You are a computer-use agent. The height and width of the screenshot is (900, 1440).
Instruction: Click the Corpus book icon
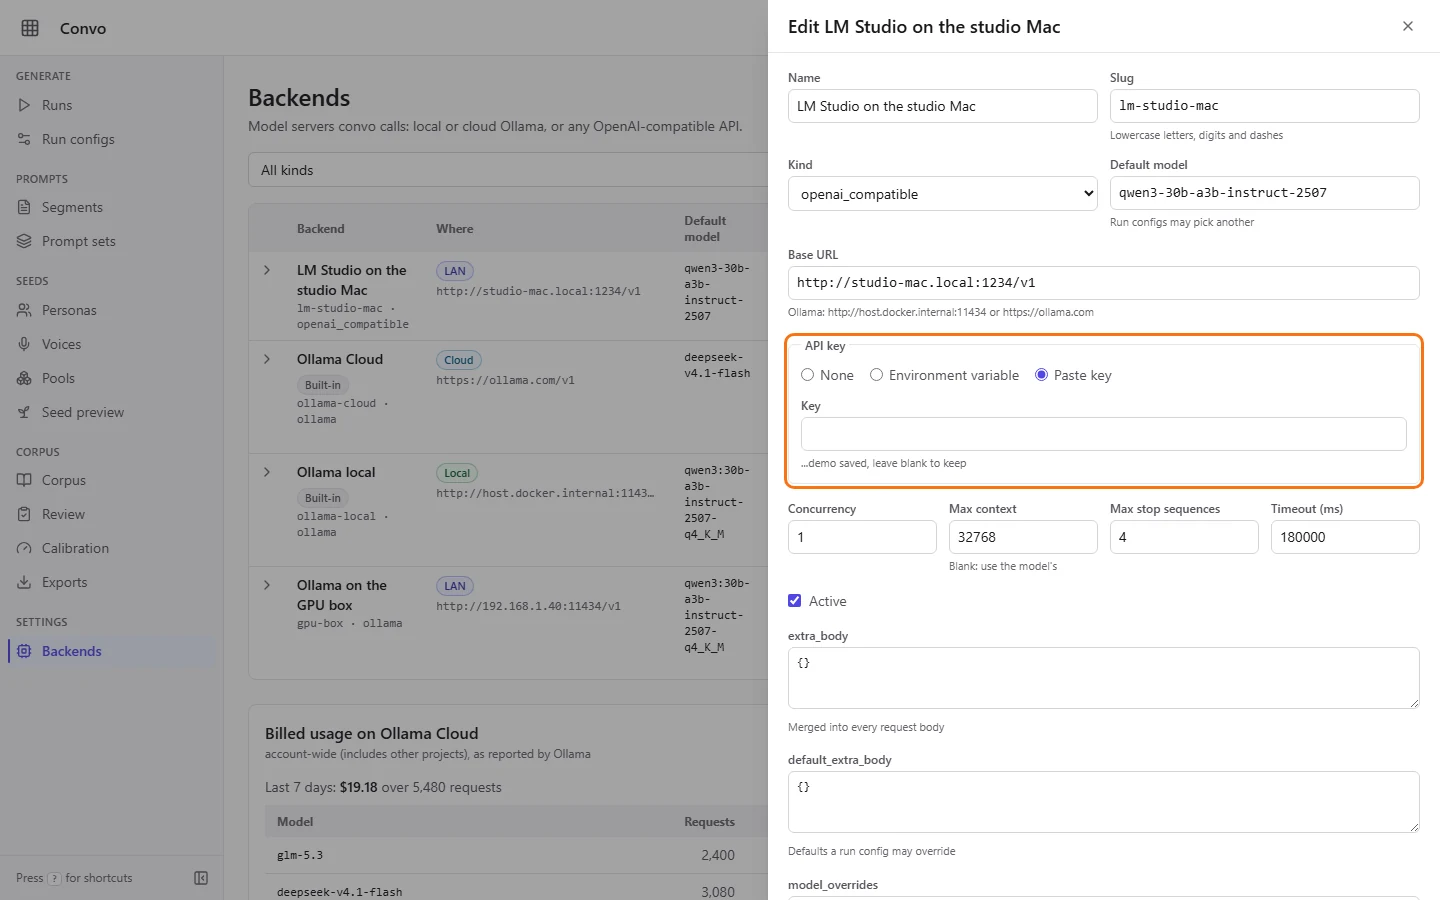click(x=24, y=480)
